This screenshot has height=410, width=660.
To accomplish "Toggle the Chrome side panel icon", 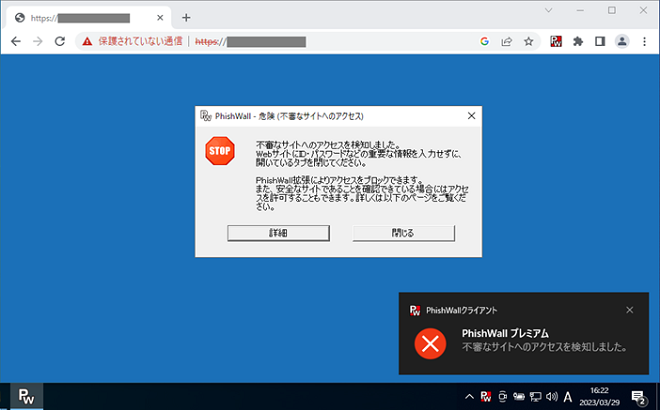I will [x=600, y=42].
